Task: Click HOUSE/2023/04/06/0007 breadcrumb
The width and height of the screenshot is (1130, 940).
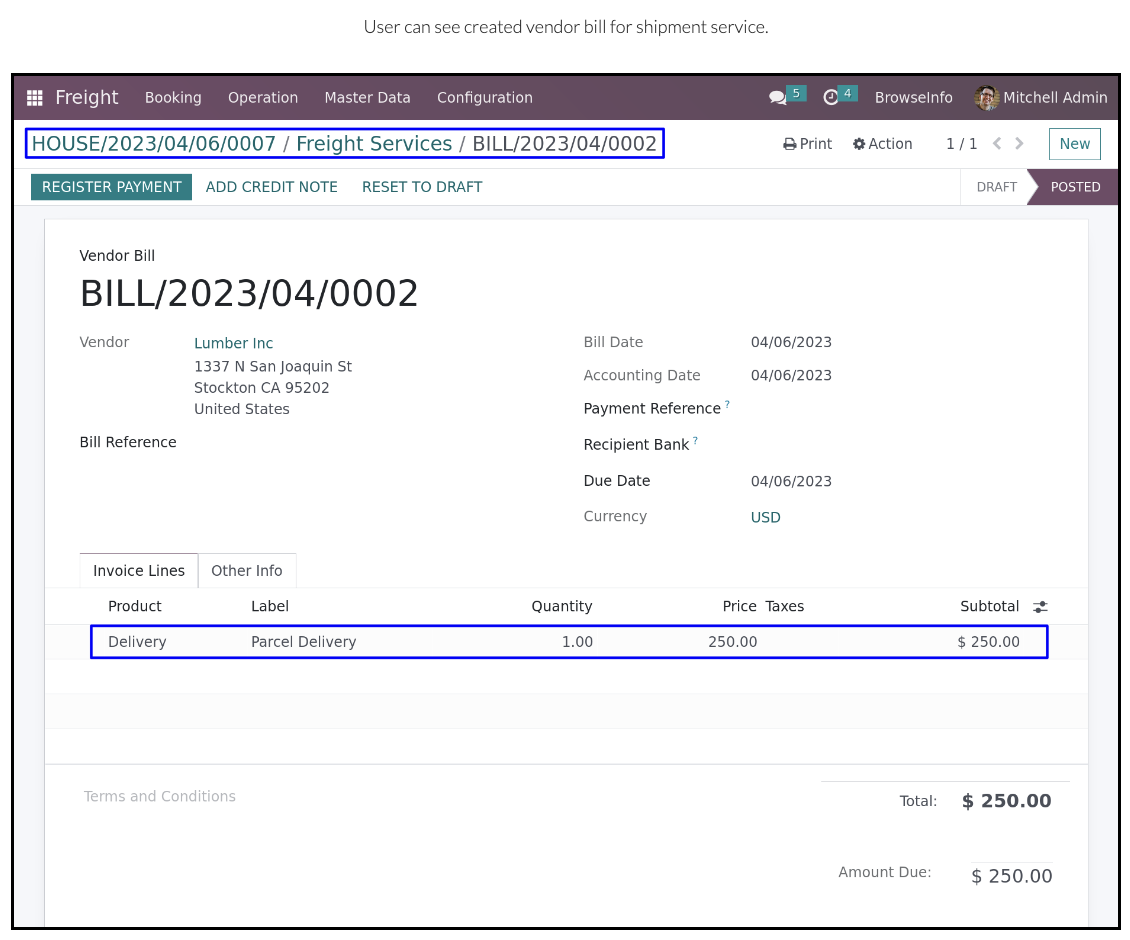Action: pos(154,143)
